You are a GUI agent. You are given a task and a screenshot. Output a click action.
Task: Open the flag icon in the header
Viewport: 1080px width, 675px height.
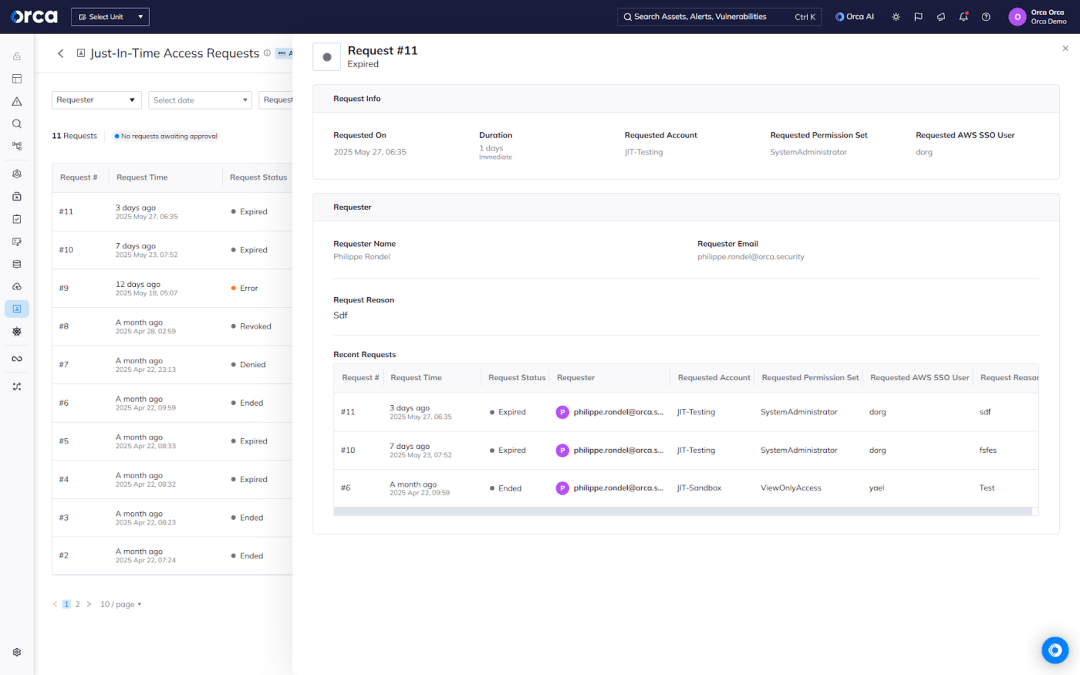[x=918, y=17]
